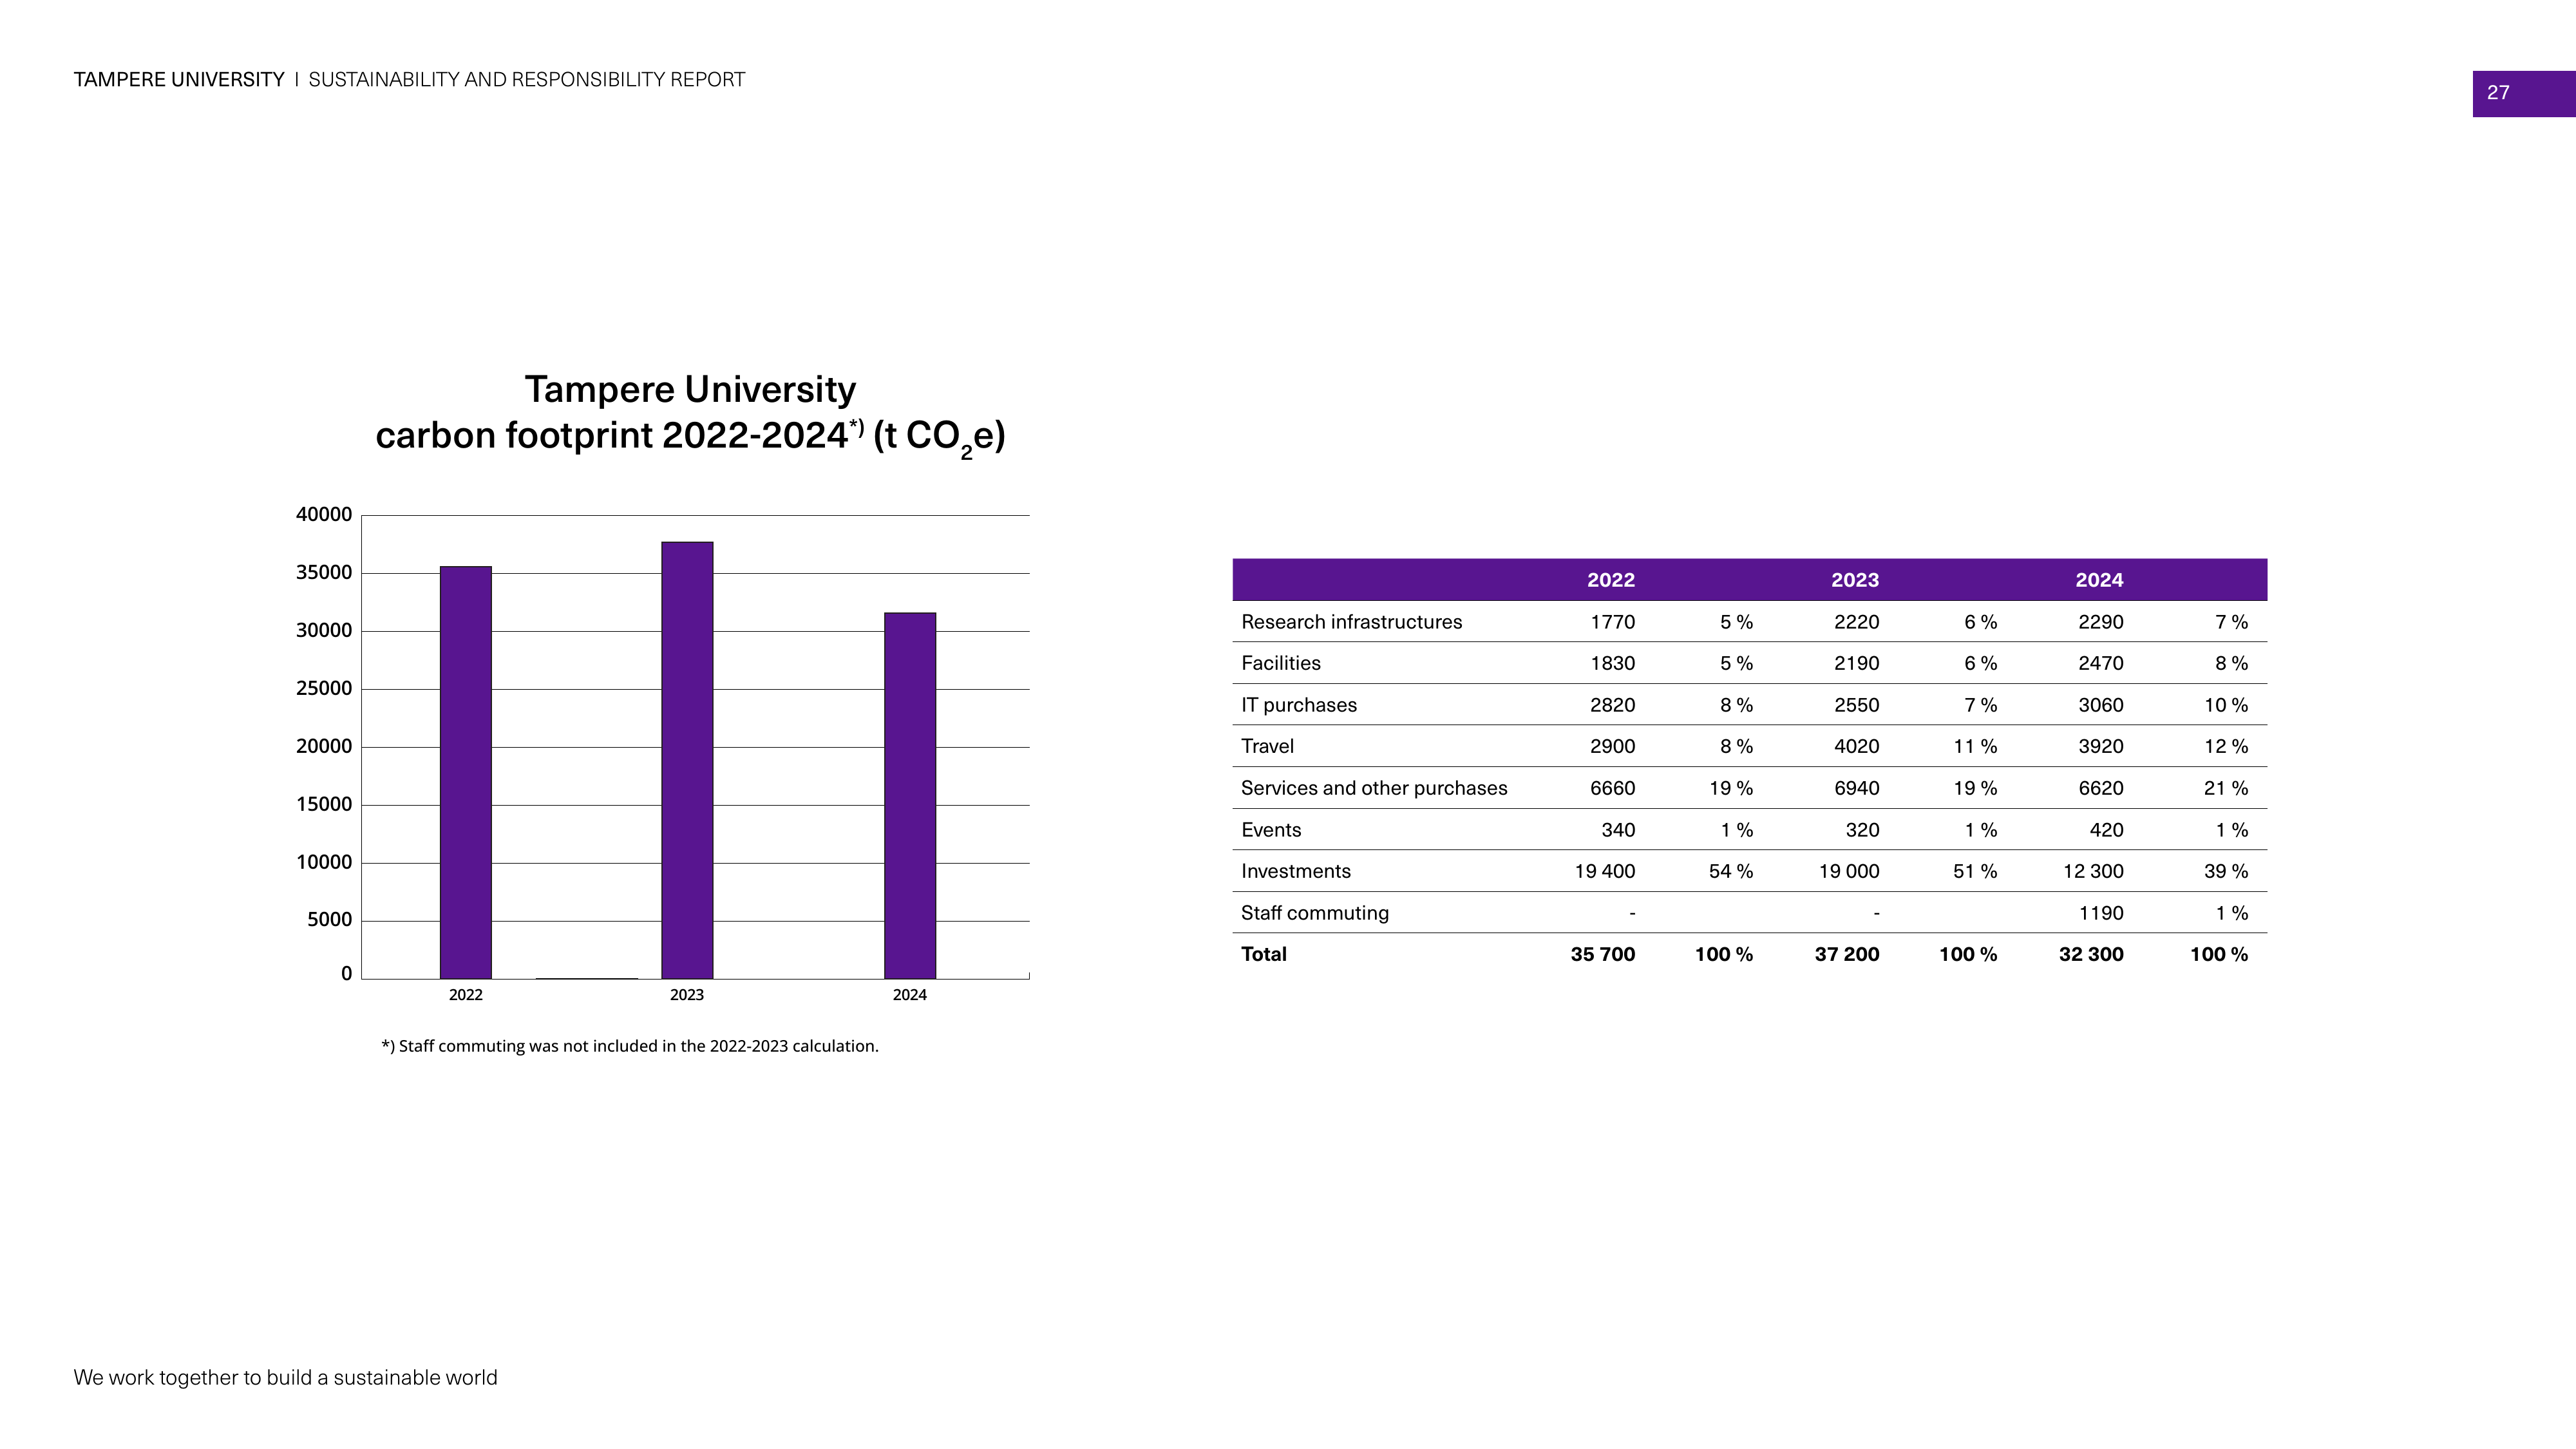Viewport: 2576px width, 1449px height.
Task: Click the 2023 table column header
Action: tap(1855, 580)
